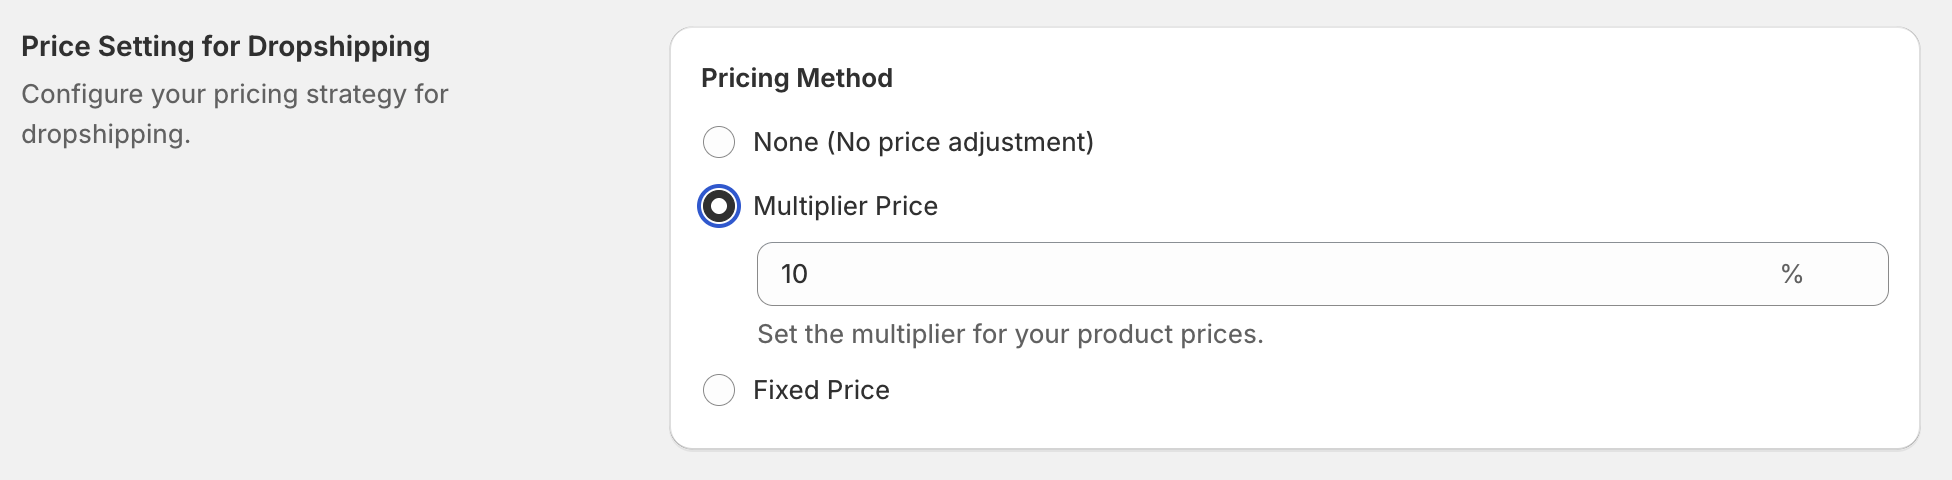Viewport: 1952px width, 480px height.
Task: Click the "Price Setting for Dropshipping" title
Action: coord(225,46)
